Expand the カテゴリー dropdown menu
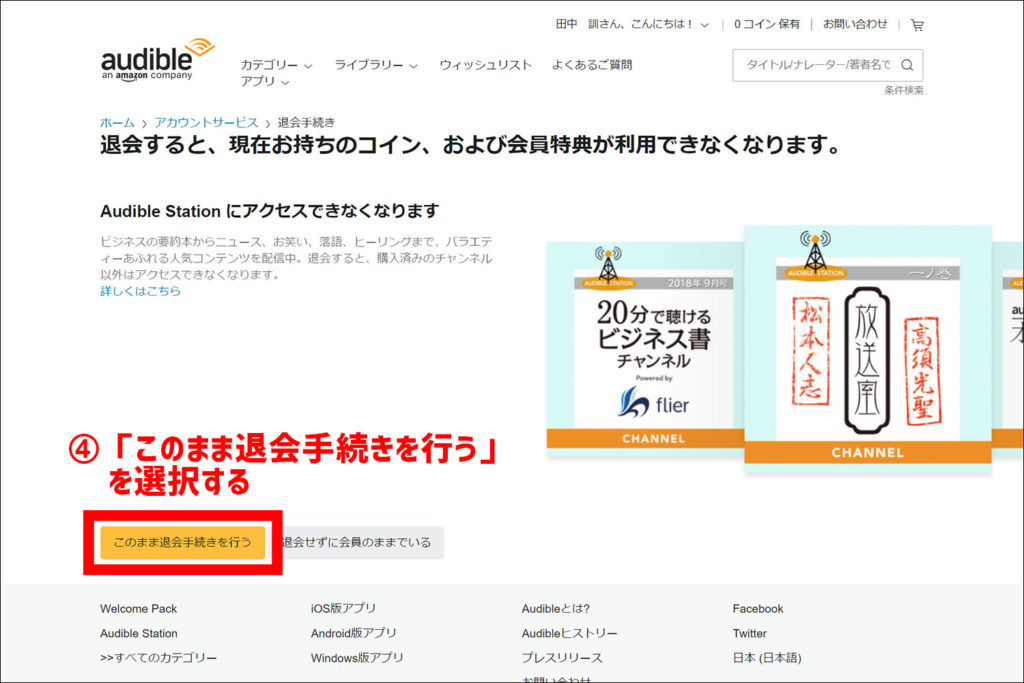This screenshot has width=1024, height=683. tap(276, 65)
